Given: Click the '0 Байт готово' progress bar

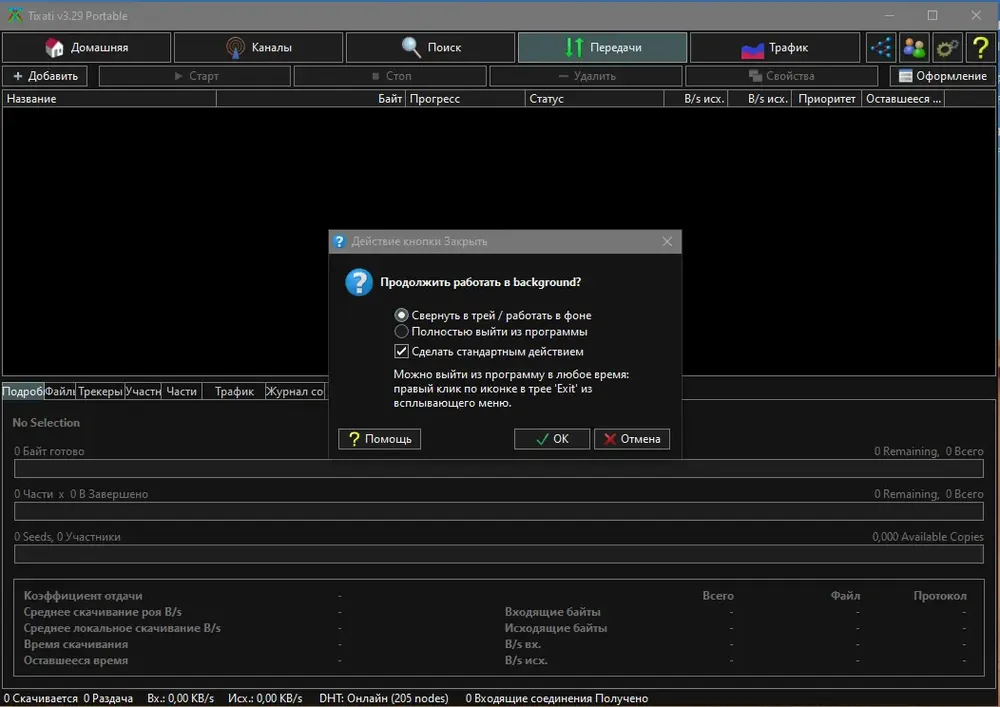Looking at the screenshot, I should point(499,469).
